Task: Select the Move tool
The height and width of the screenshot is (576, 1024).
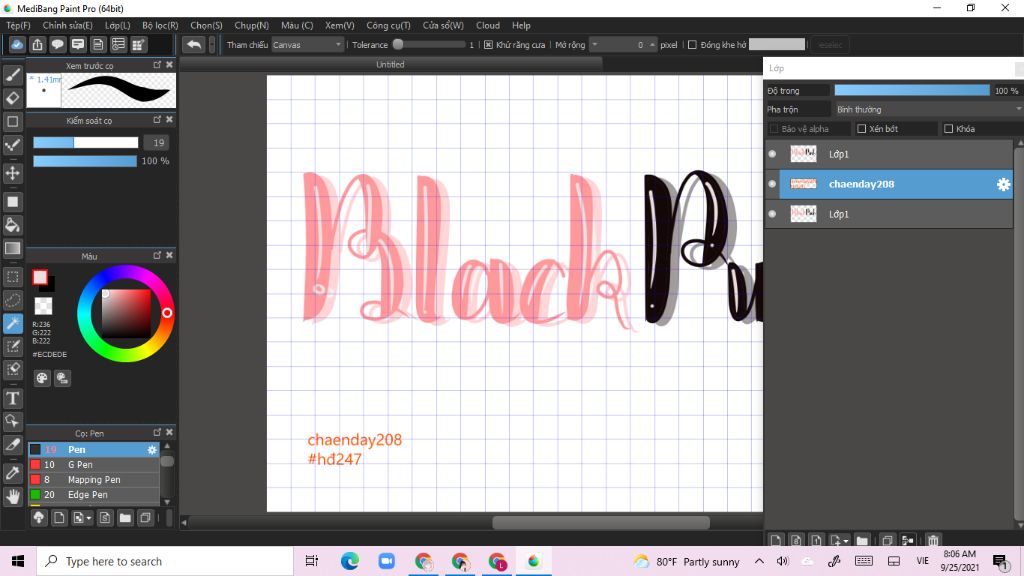Action: [x=12, y=173]
